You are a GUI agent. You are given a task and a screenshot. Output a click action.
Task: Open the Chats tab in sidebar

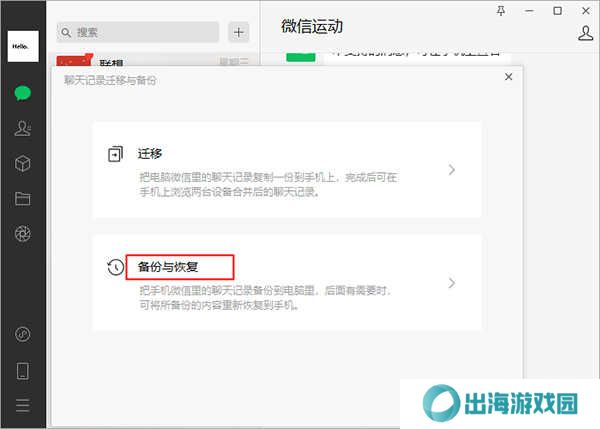click(x=23, y=93)
